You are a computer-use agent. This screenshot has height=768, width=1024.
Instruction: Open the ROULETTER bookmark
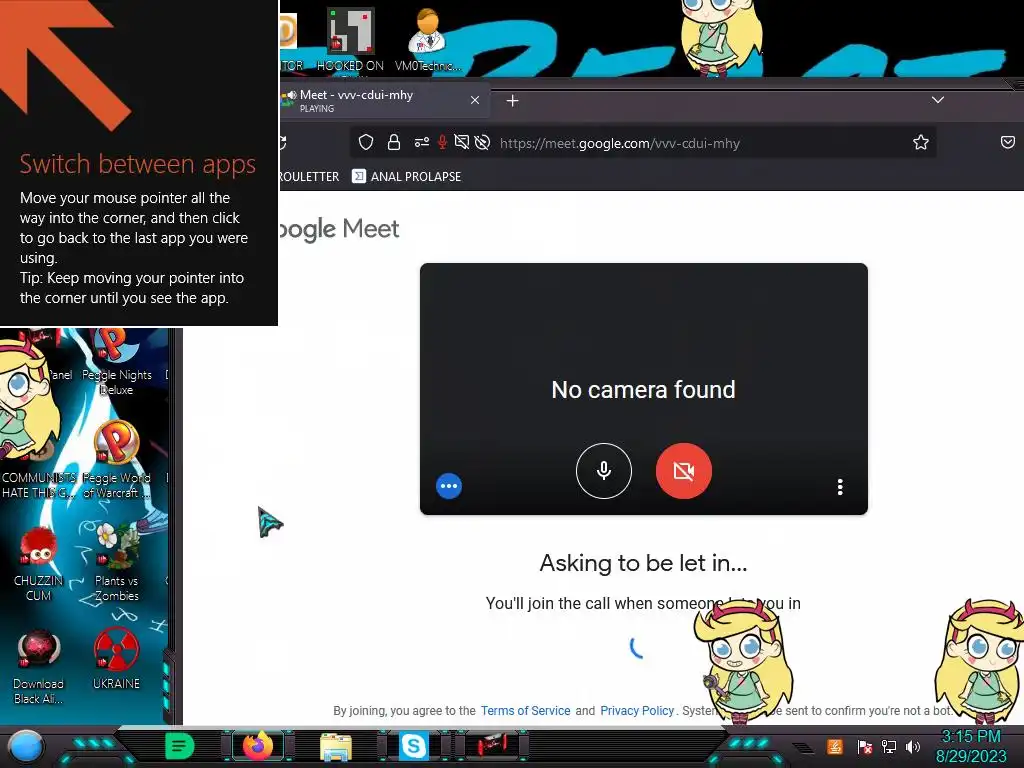point(309,176)
